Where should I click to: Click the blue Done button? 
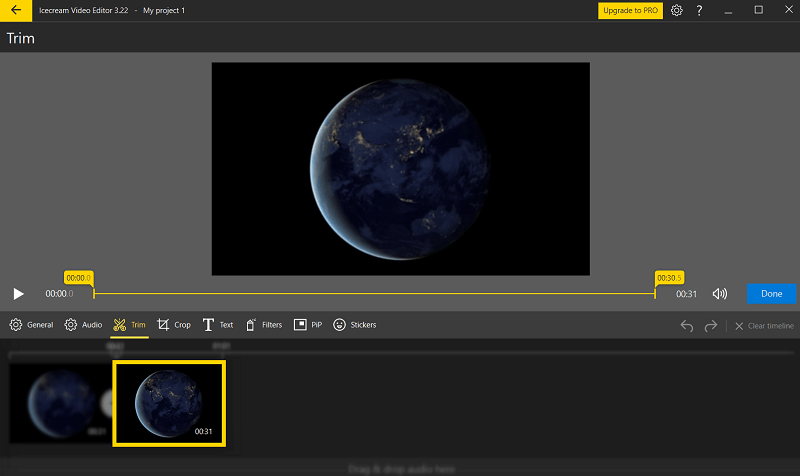pyautogui.click(x=771, y=293)
